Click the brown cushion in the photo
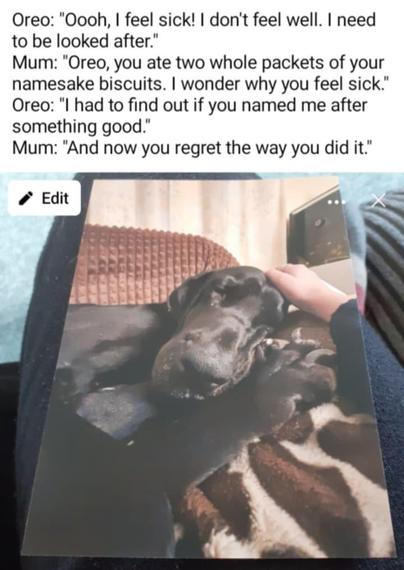404x570 pixels. (x=153, y=264)
